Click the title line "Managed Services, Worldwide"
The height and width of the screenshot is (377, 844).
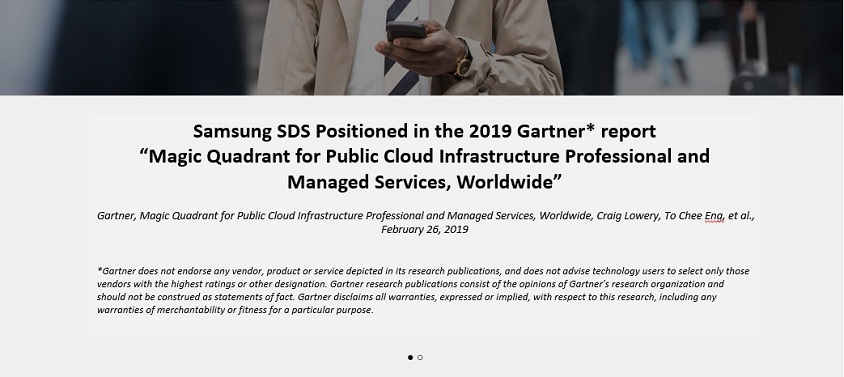tap(424, 182)
